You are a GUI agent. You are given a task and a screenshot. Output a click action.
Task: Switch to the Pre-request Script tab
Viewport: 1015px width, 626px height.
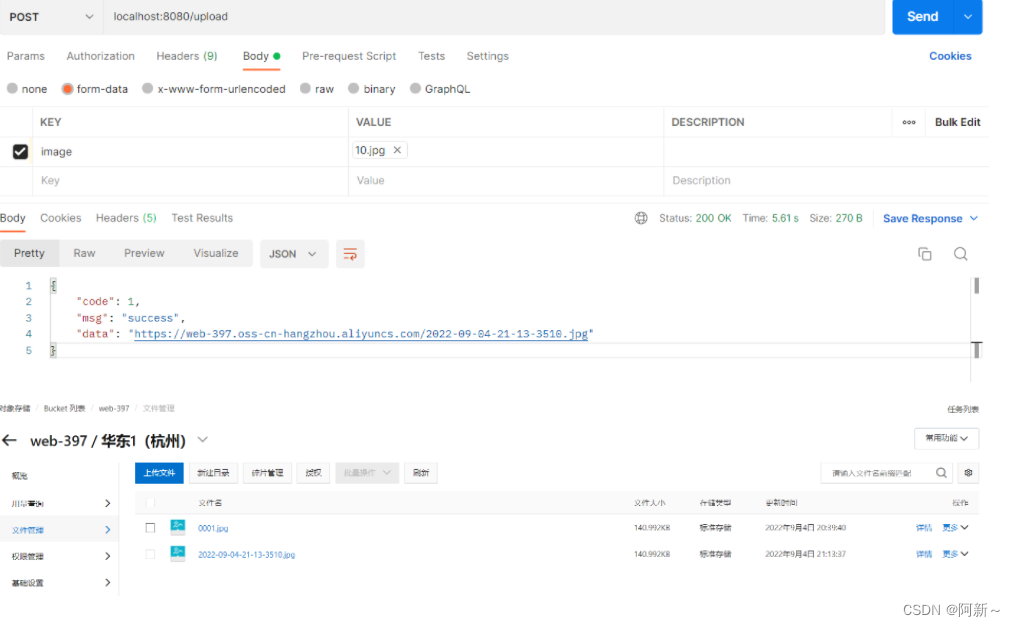(349, 56)
